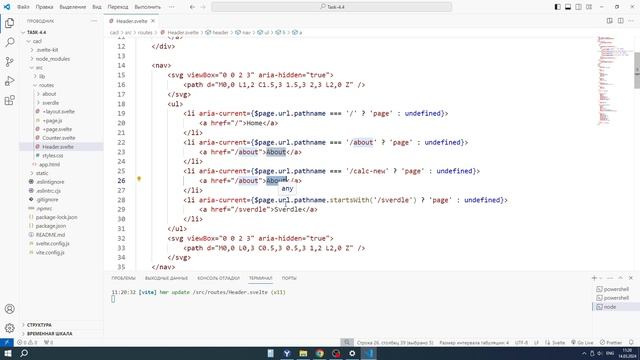Open +layout.svelte in the explorer

point(58,111)
